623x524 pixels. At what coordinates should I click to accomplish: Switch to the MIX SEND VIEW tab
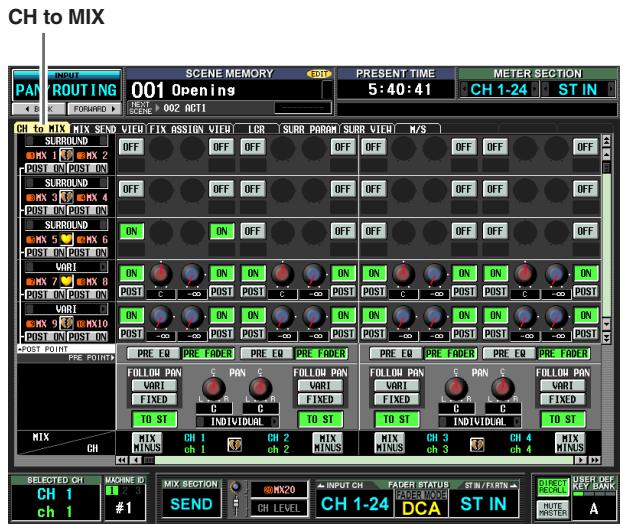pos(108,129)
